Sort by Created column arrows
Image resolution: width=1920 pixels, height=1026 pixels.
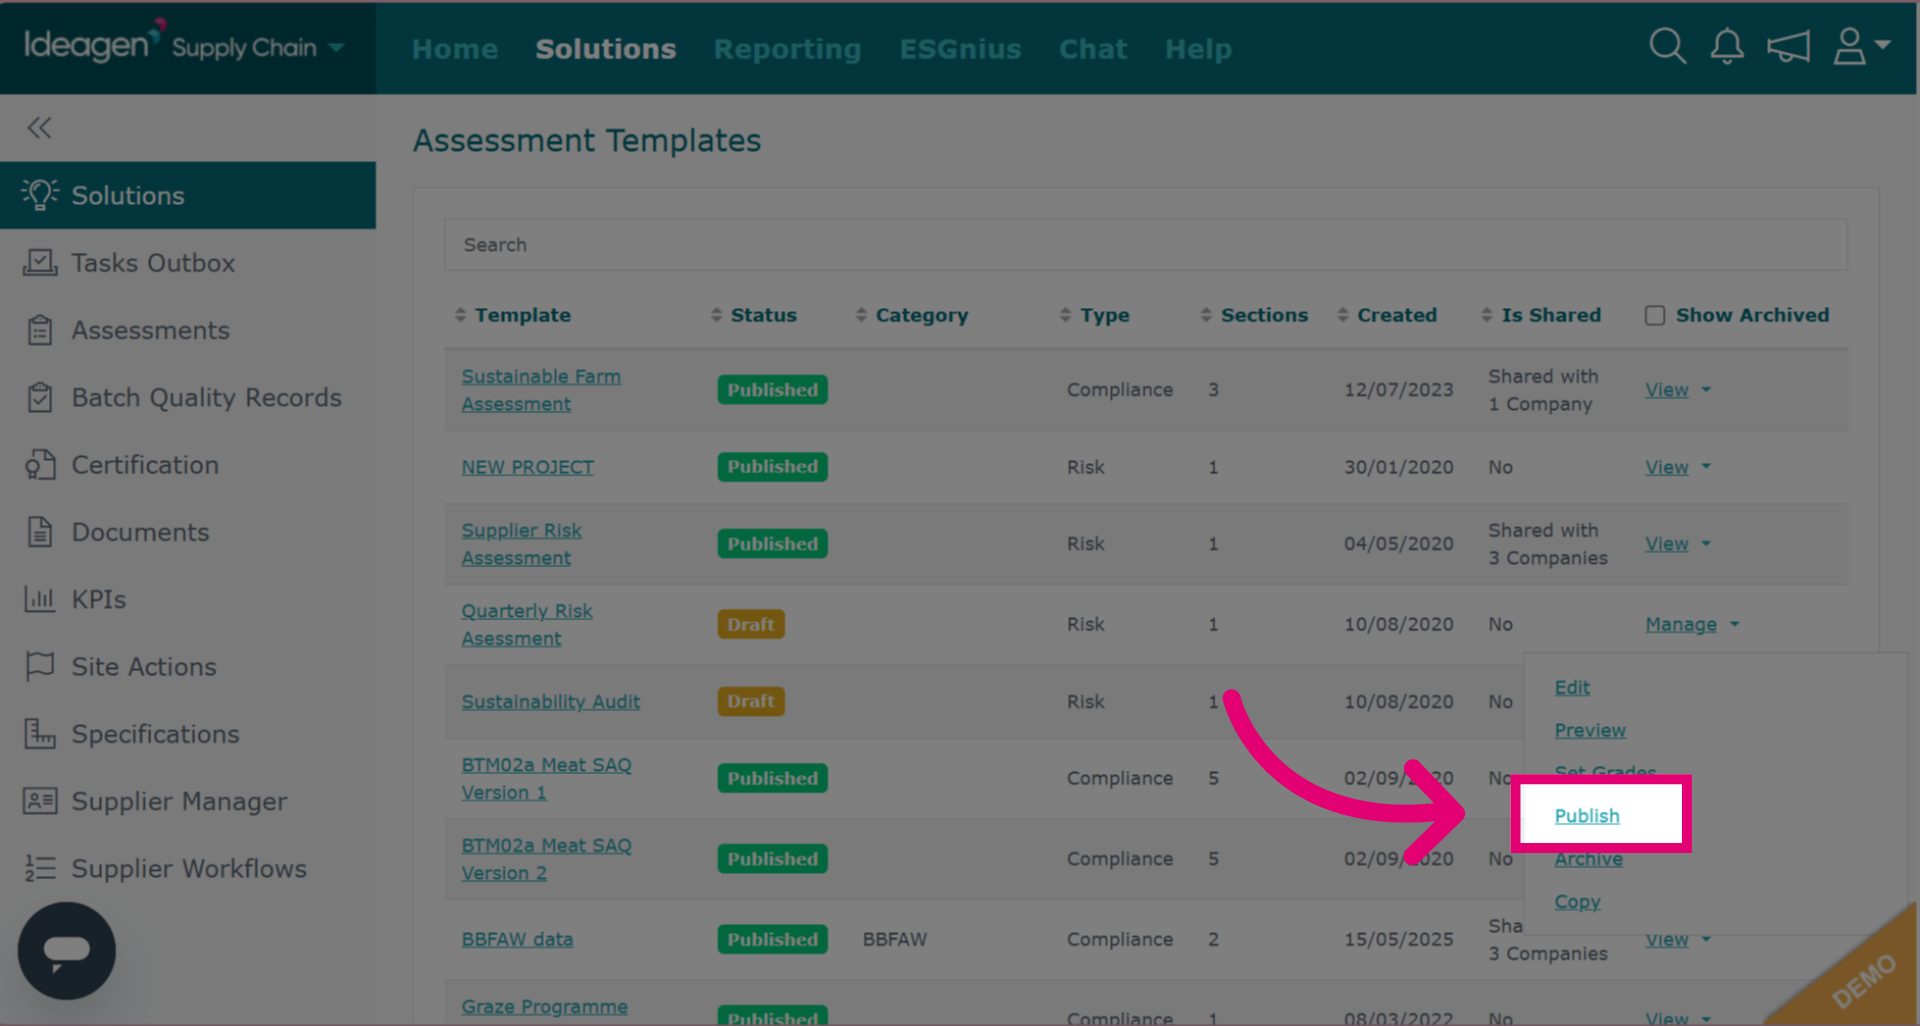pyautogui.click(x=1343, y=315)
